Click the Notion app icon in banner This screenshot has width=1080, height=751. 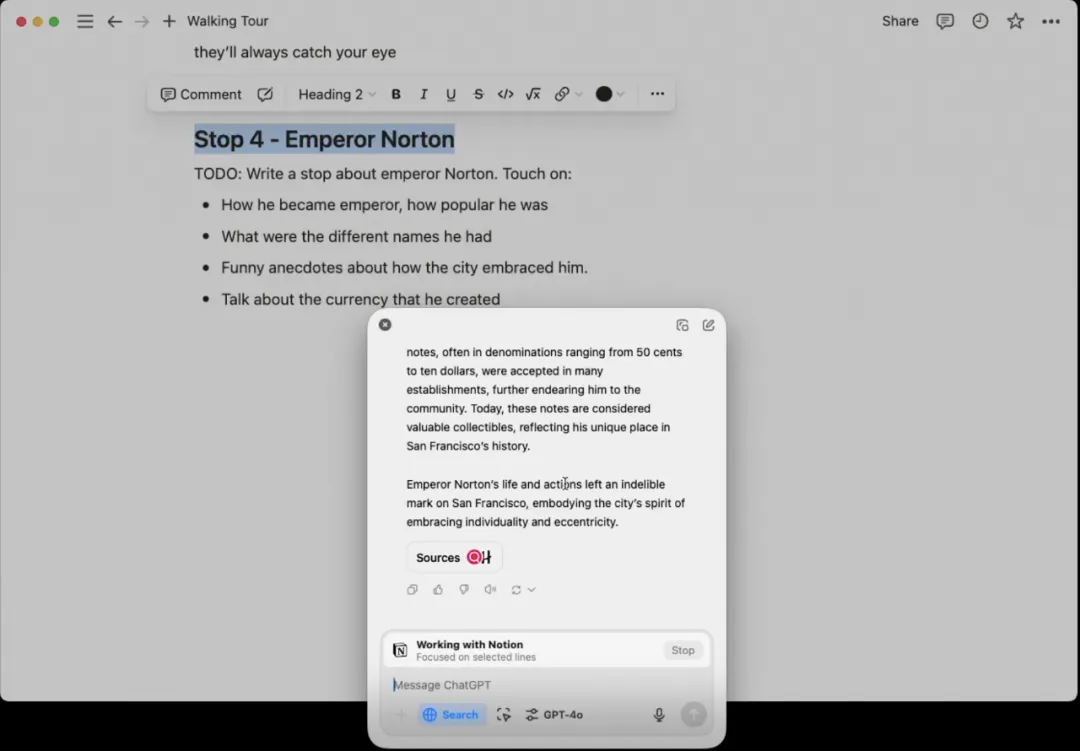click(x=399, y=650)
